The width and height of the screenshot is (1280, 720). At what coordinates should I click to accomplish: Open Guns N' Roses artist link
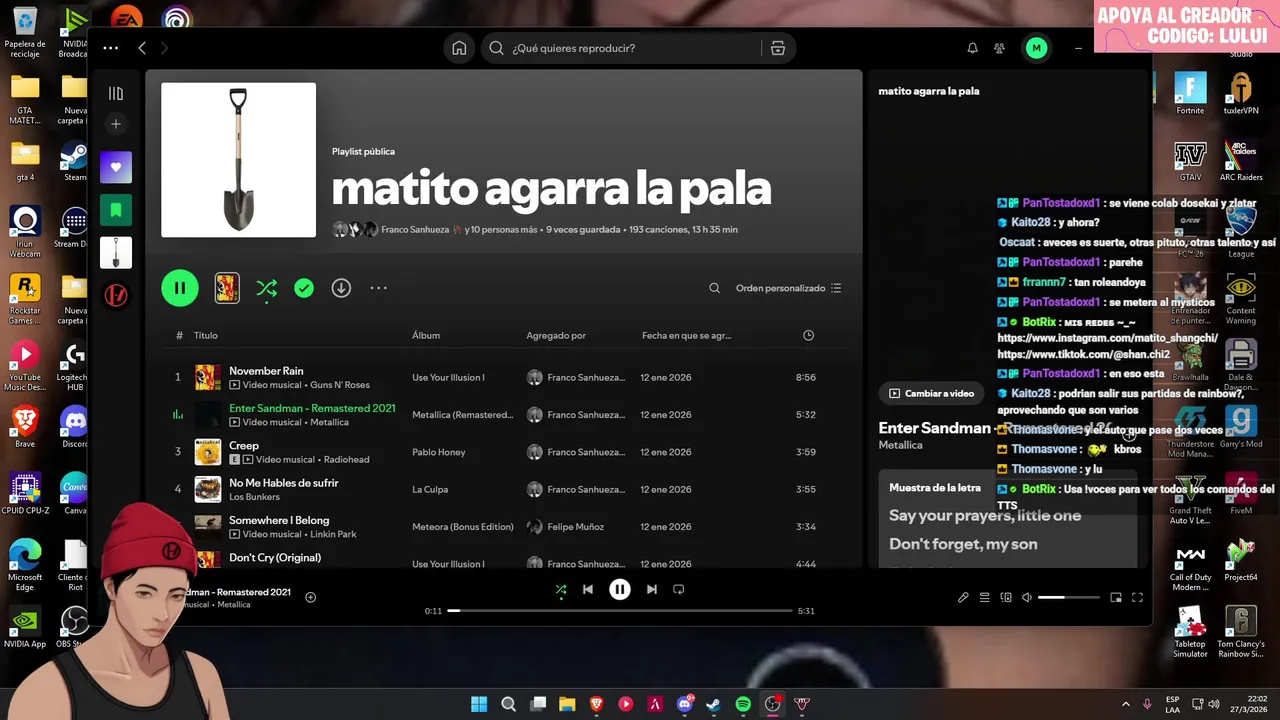[340, 385]
